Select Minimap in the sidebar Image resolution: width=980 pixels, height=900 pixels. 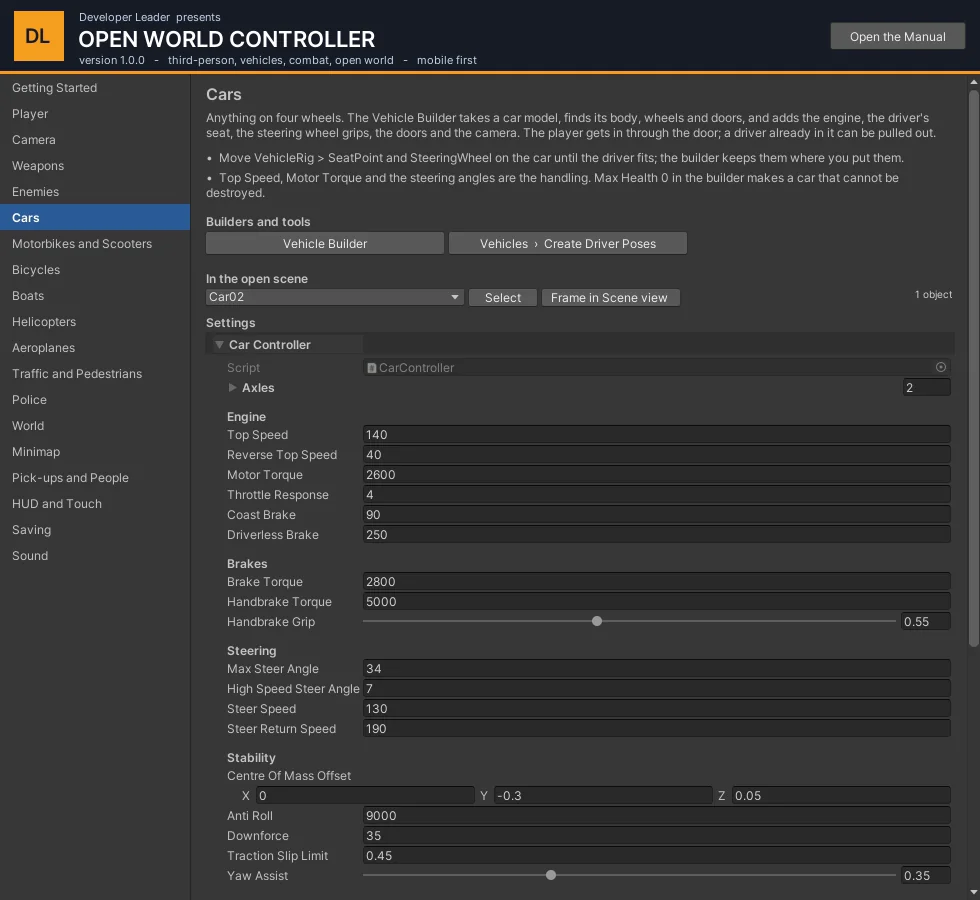pyautogui.click(x=95, y=452)
